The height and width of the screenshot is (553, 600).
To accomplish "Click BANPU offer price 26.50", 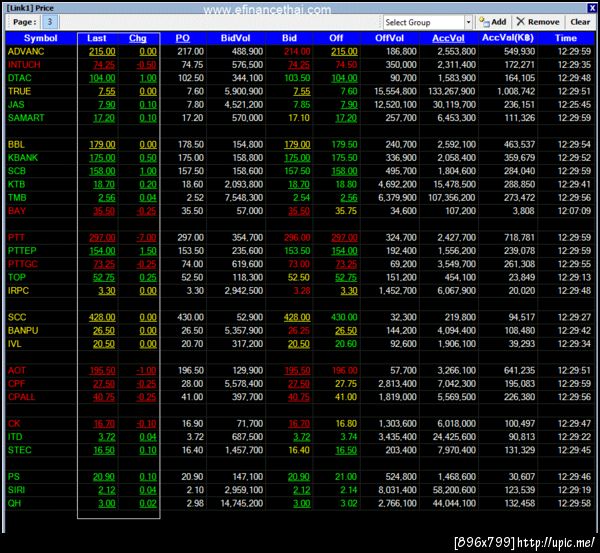I will coord(346,331).
